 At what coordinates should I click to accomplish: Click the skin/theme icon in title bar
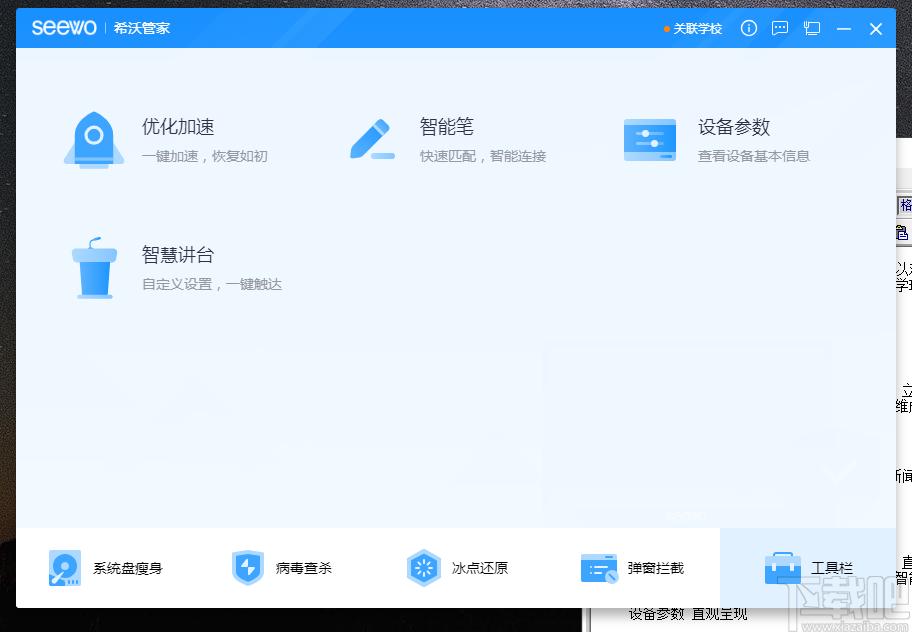pyautogui.click(x=811, y=28)
